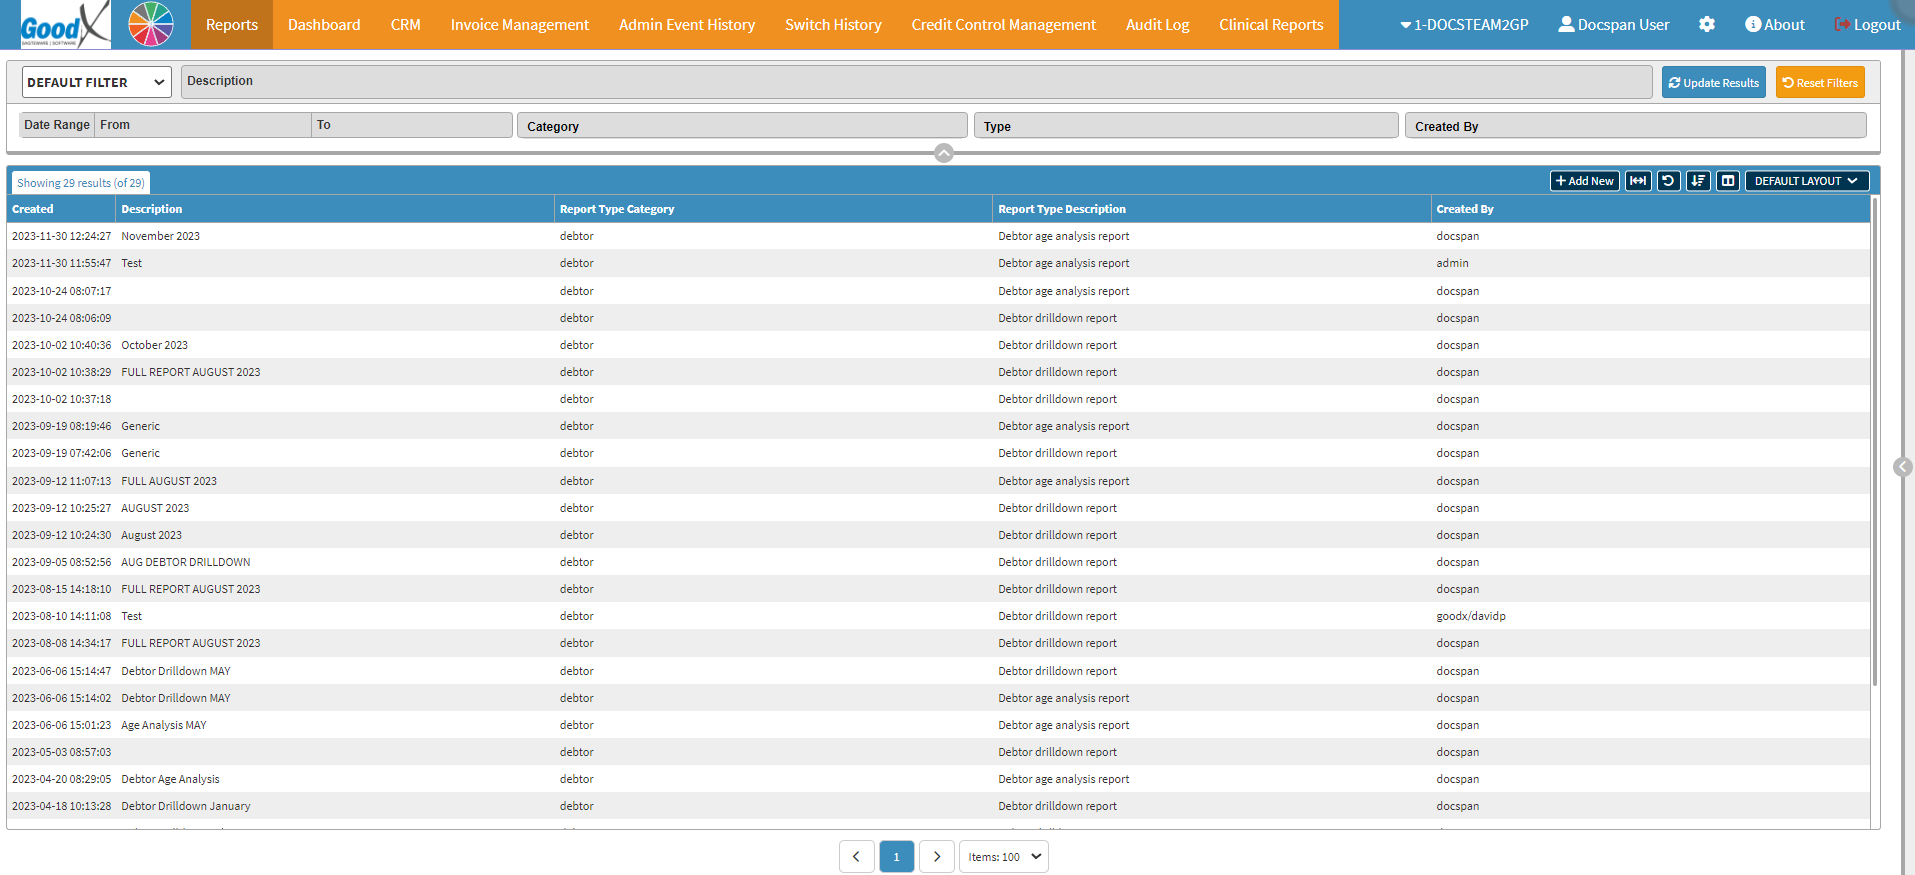Switch to the 1-DOCSTEAM2GP entity selector
The height and width of the screenshot is (875, 1915).
tap(1464, 25)
